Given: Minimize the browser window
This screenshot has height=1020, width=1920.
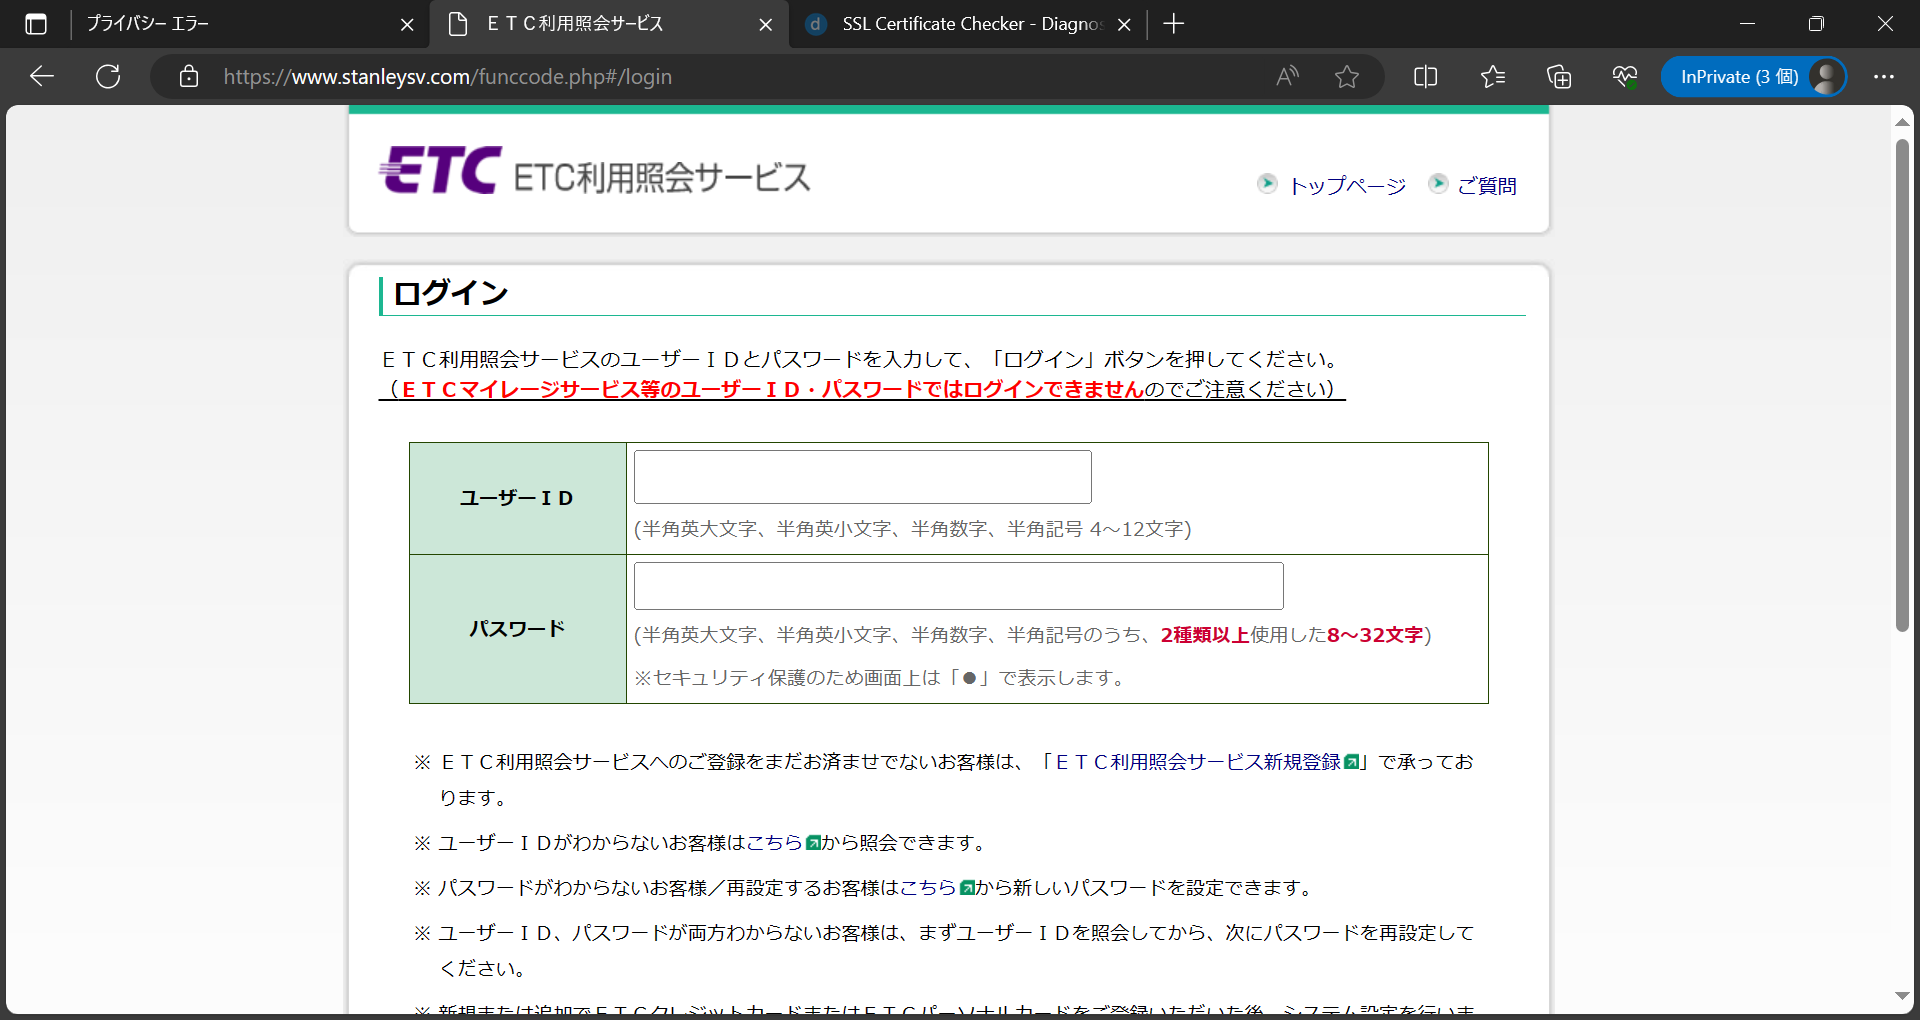Looking at the screenshot, I should [x=1748, y=24].
